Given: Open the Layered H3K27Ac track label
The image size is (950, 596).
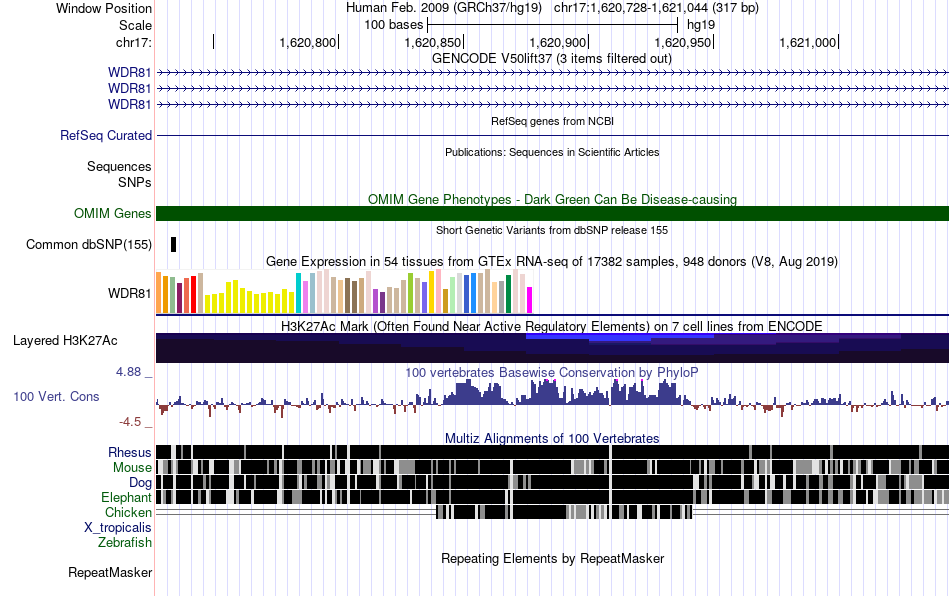Looking at the screenshot, I should pyautogui.click(x=65, y=341).
